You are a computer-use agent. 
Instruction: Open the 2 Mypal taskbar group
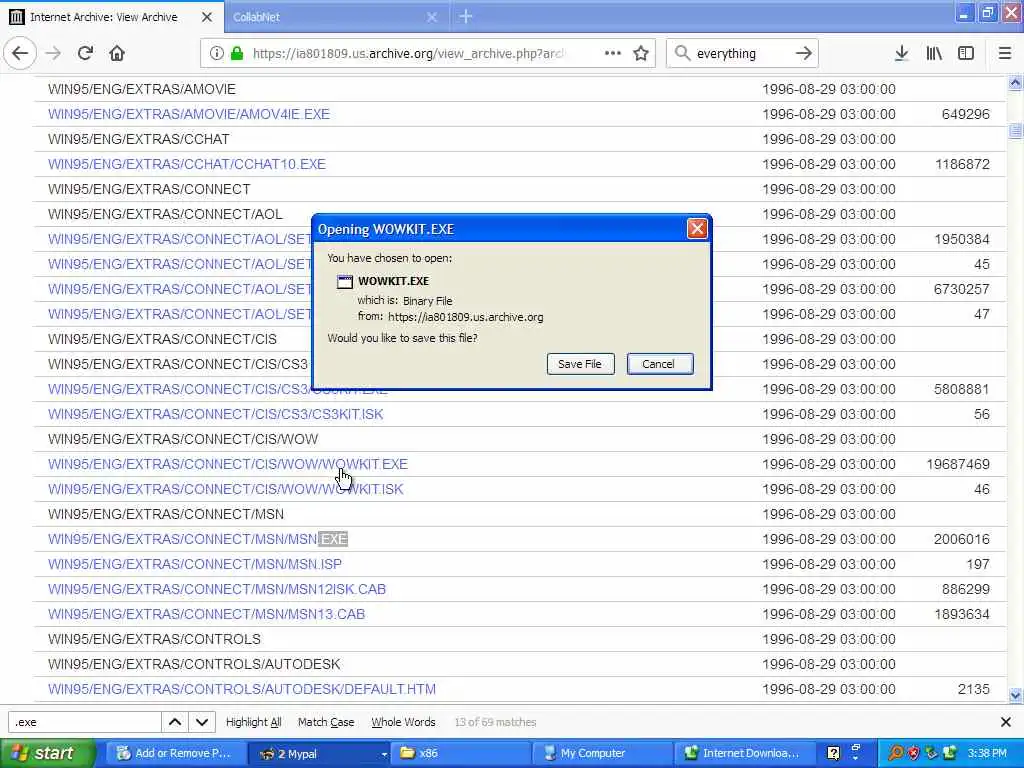tap(319, 753)
